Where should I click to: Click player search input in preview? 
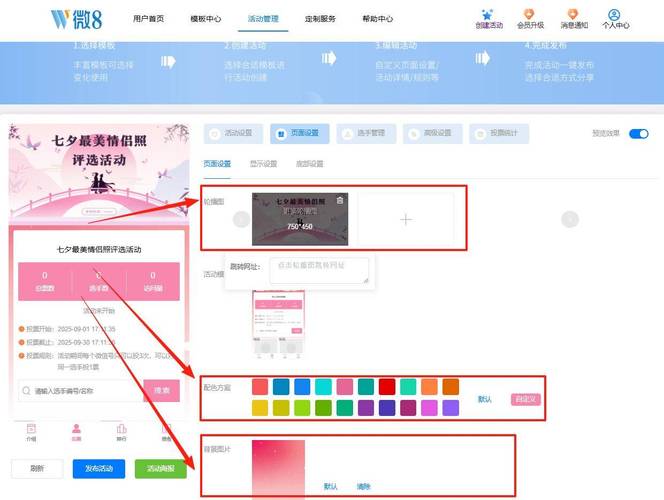pos(81,390)
